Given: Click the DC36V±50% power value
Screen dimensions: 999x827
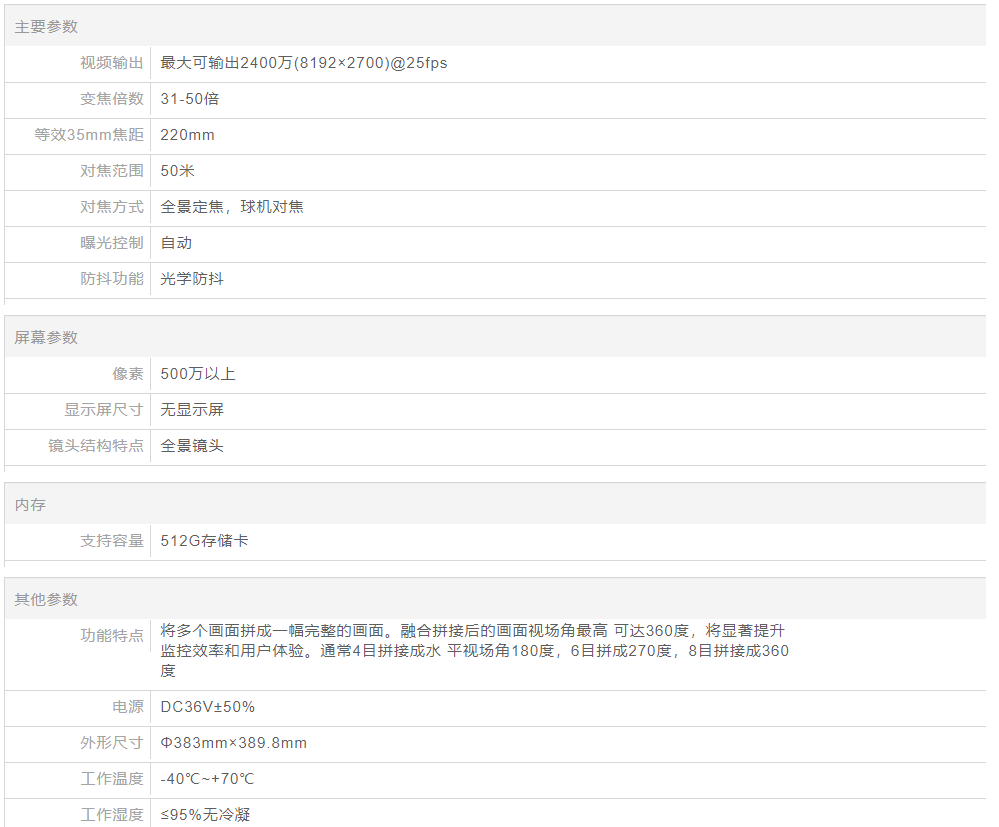Looking at the screenshot, I should (x=207, y=707).
